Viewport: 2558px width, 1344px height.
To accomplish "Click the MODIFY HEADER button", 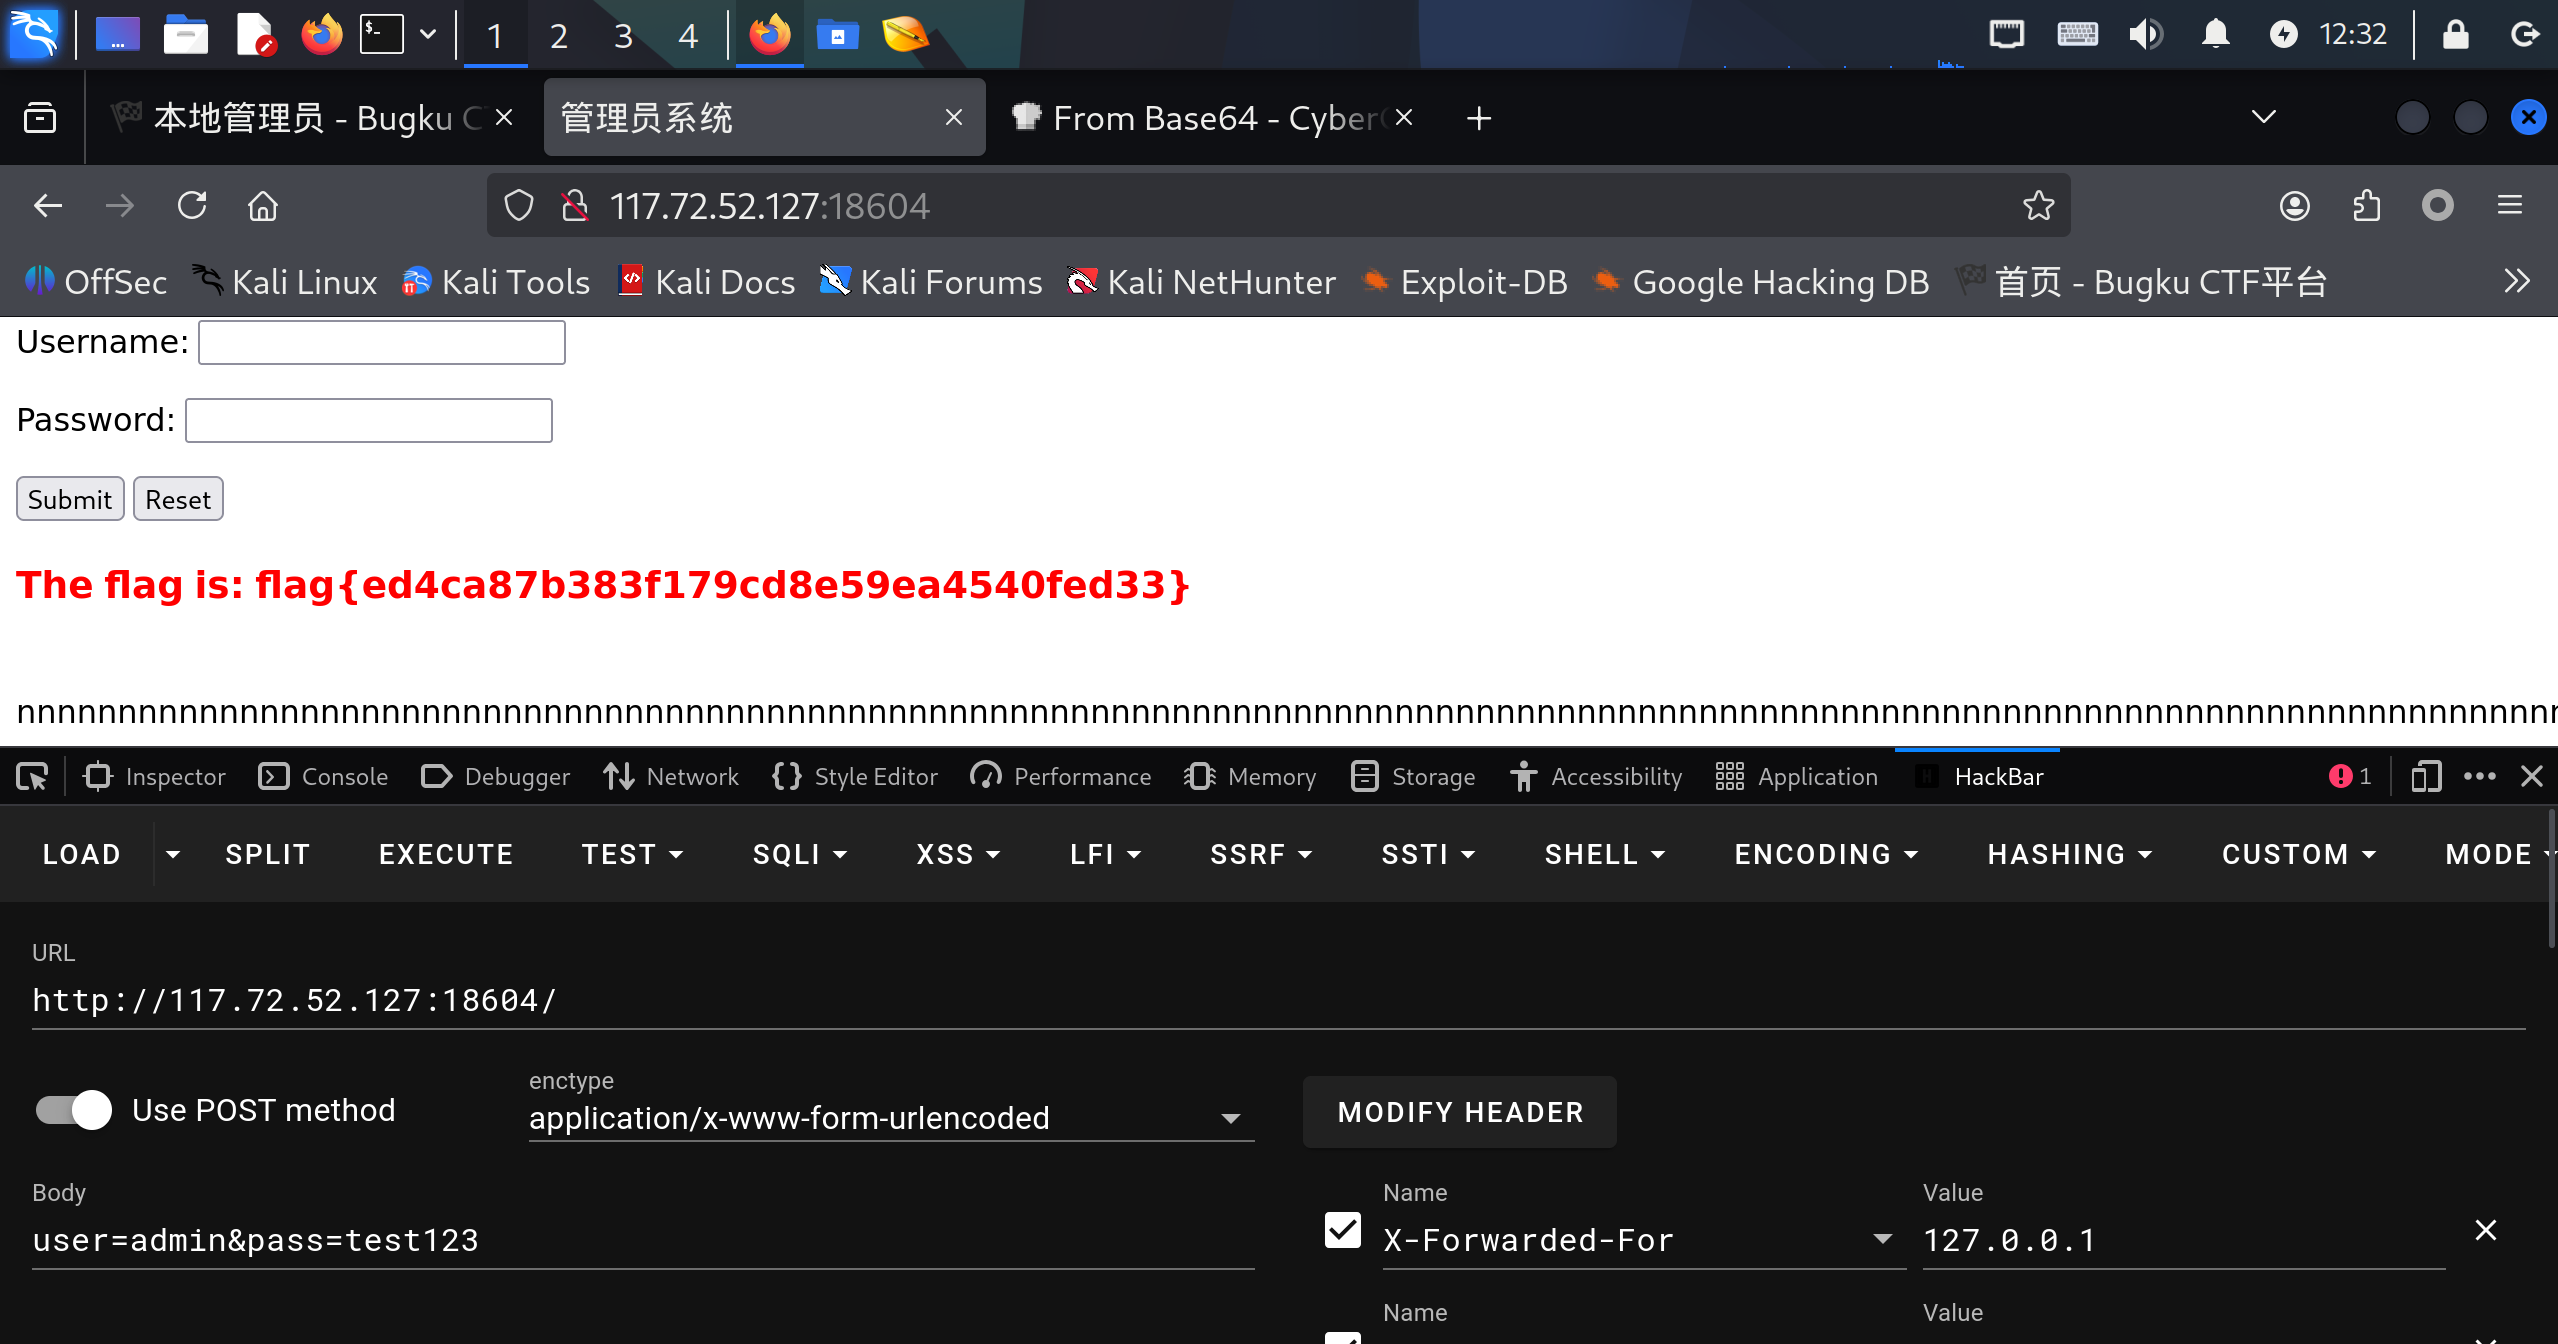I will [x=1460, y=1112].
